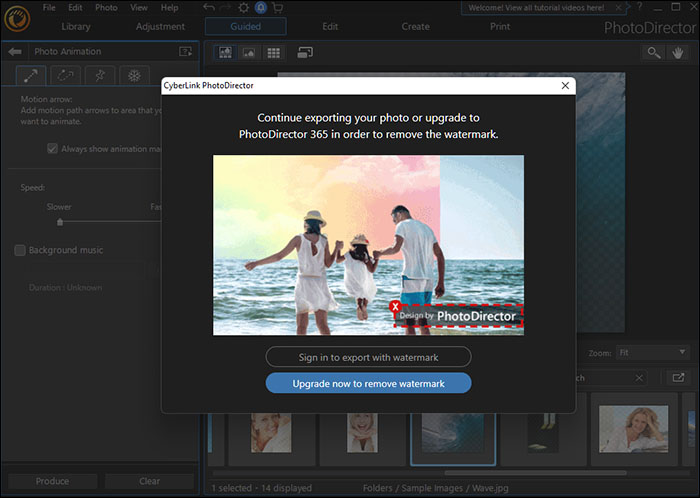Select the Wave.jpg thumbnail in filmstrip
The width and height of the screenshot is (700, 498).
[452, 431]
